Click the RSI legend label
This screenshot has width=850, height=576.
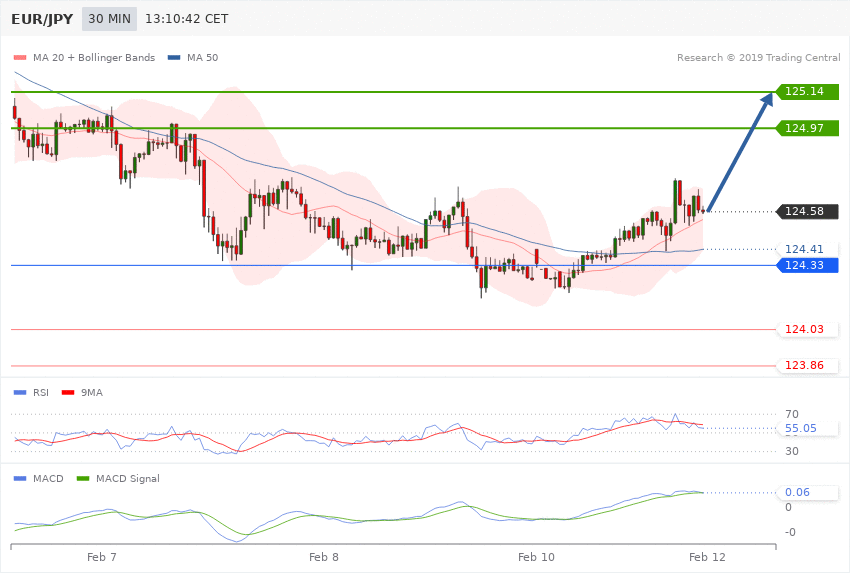[x=41, y=392]
